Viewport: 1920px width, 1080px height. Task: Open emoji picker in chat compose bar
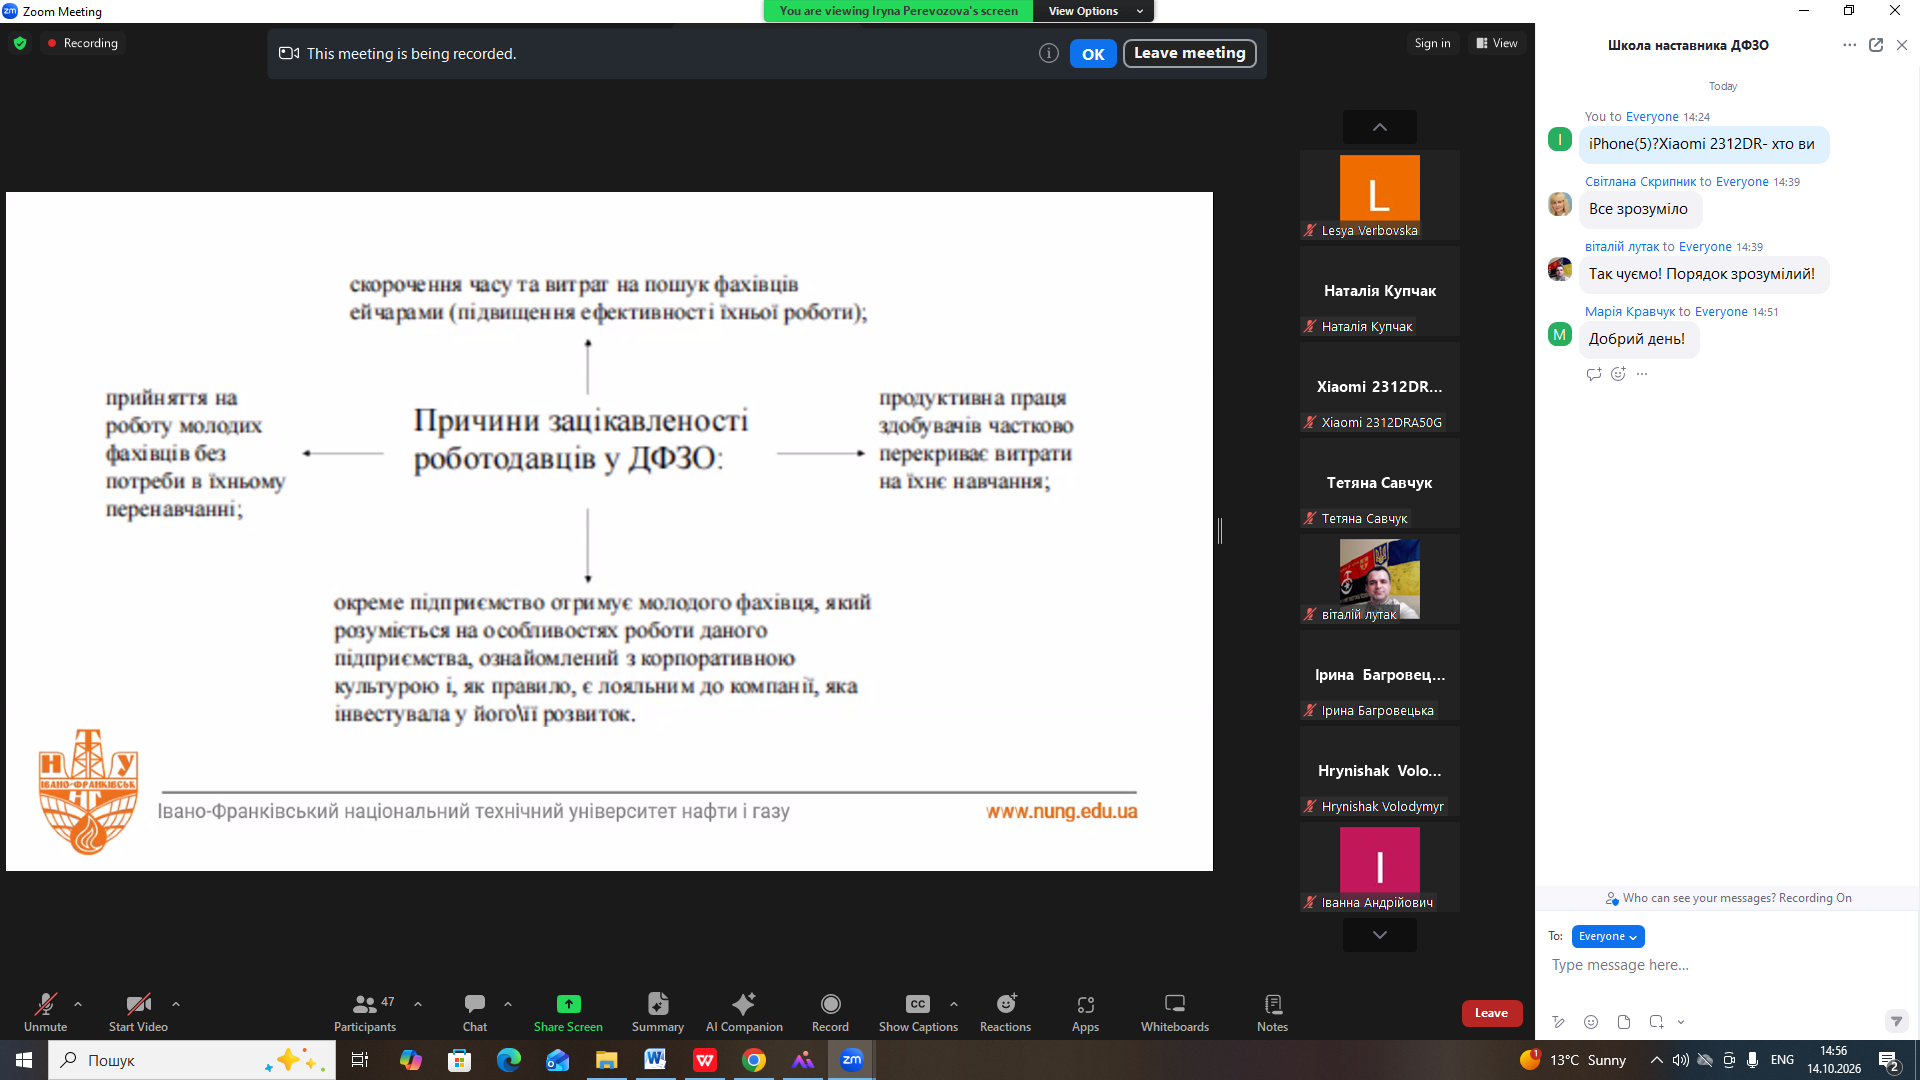1591,1022
